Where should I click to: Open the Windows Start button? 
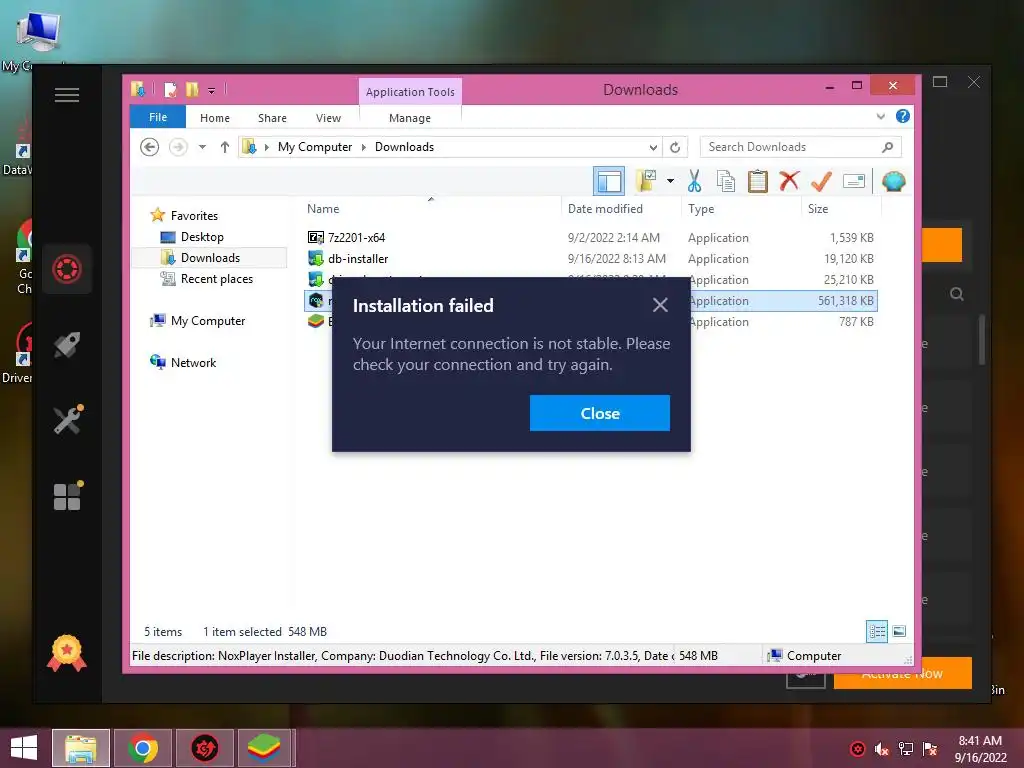pos(24,748)
